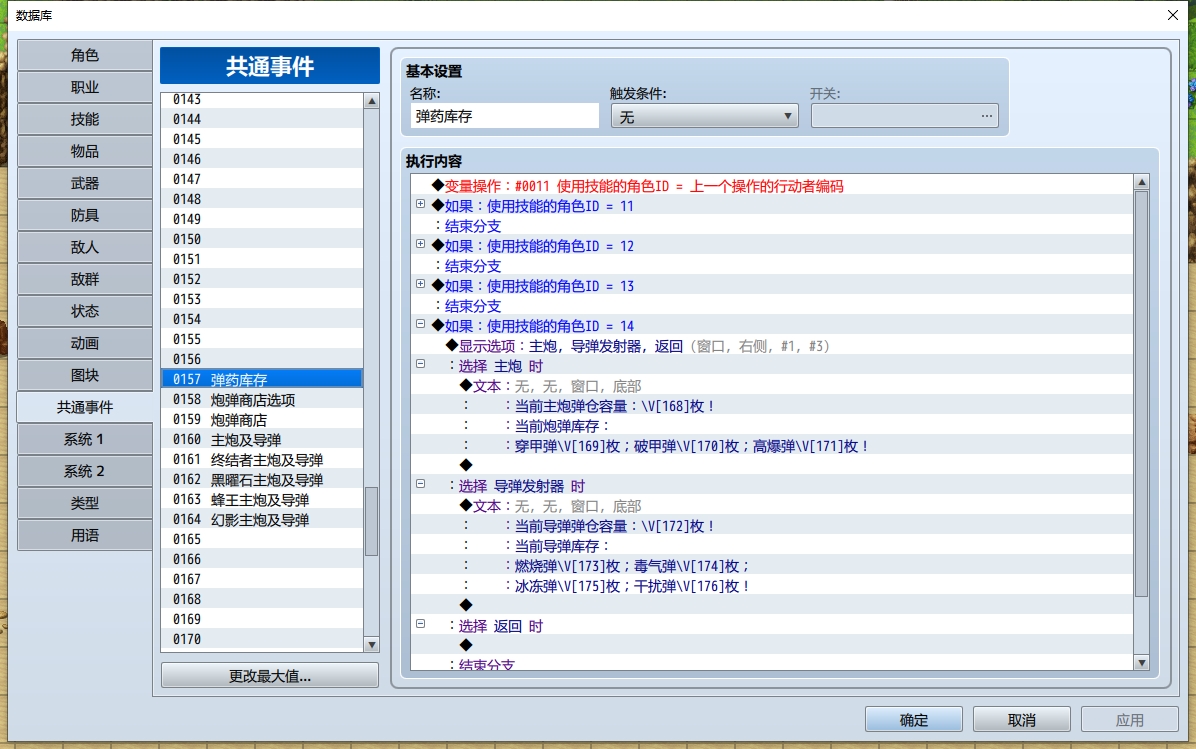
Task: Open the 用语 tab
Action: click(85, 536)
